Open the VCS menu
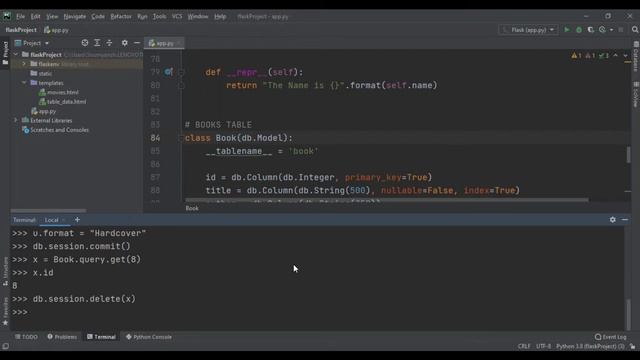The width and height of the screenshot is (640, 360). (177, 17)
